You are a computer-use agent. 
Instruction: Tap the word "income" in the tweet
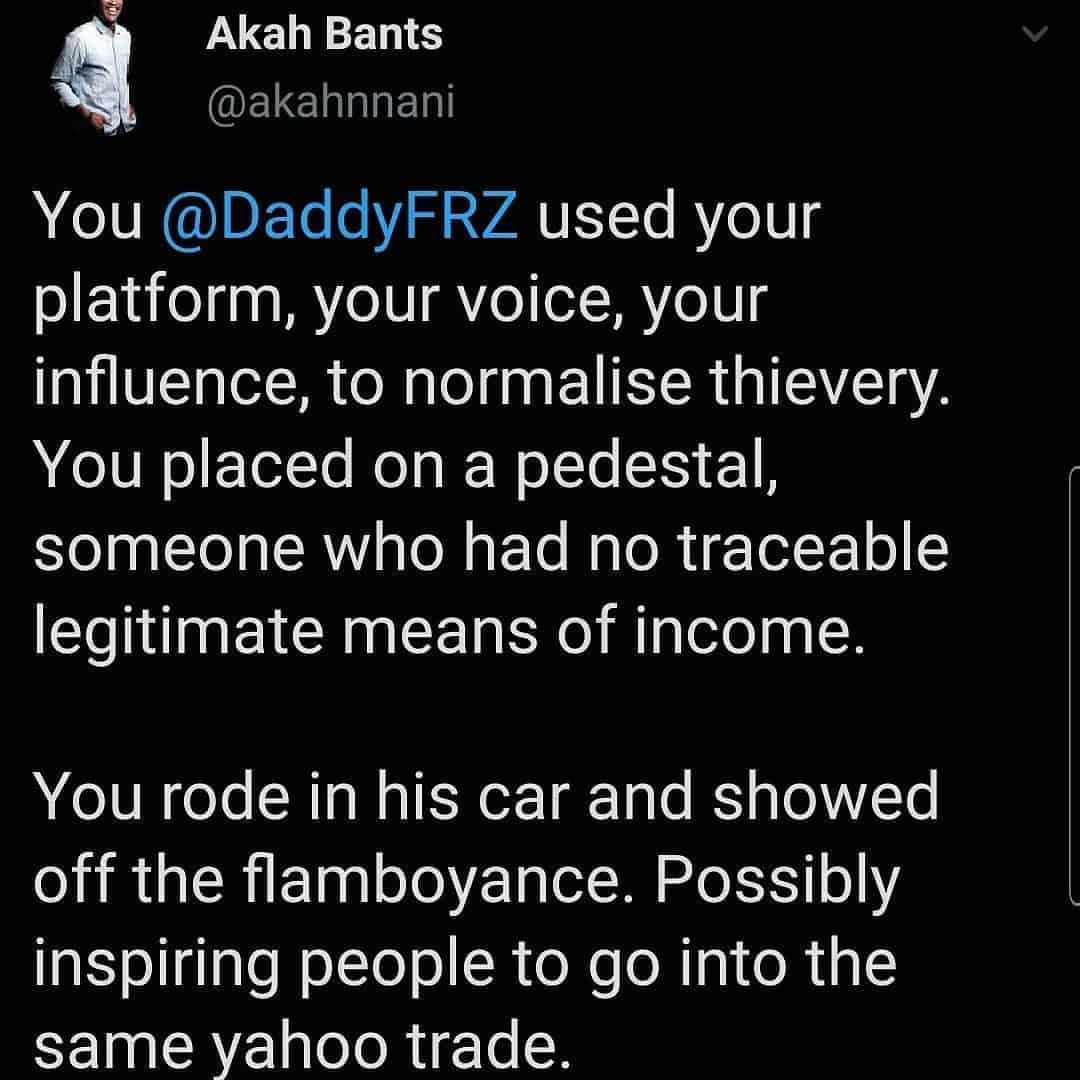pos(763,632)
